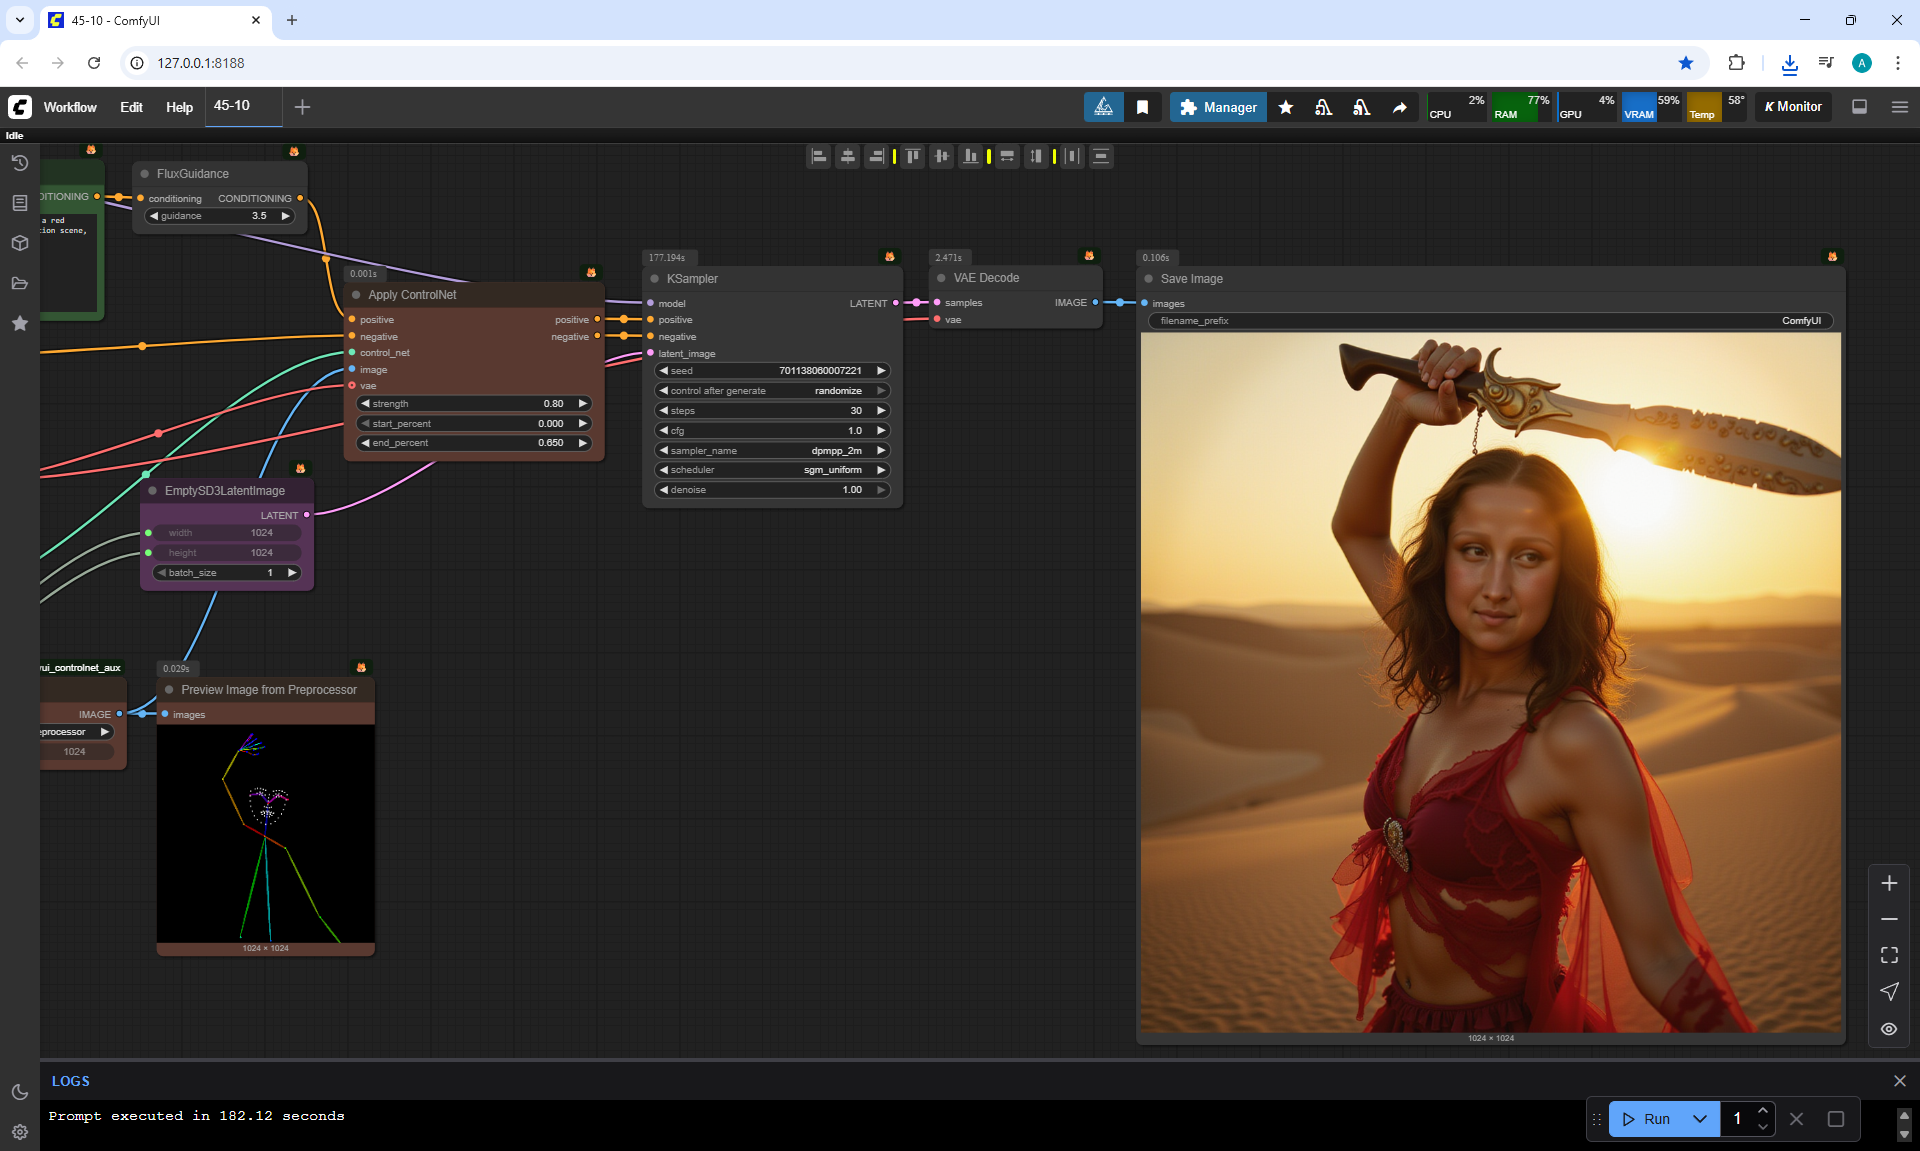Open the node library sidebar icon
1920x1151 pixels.
tap(19, 203)
